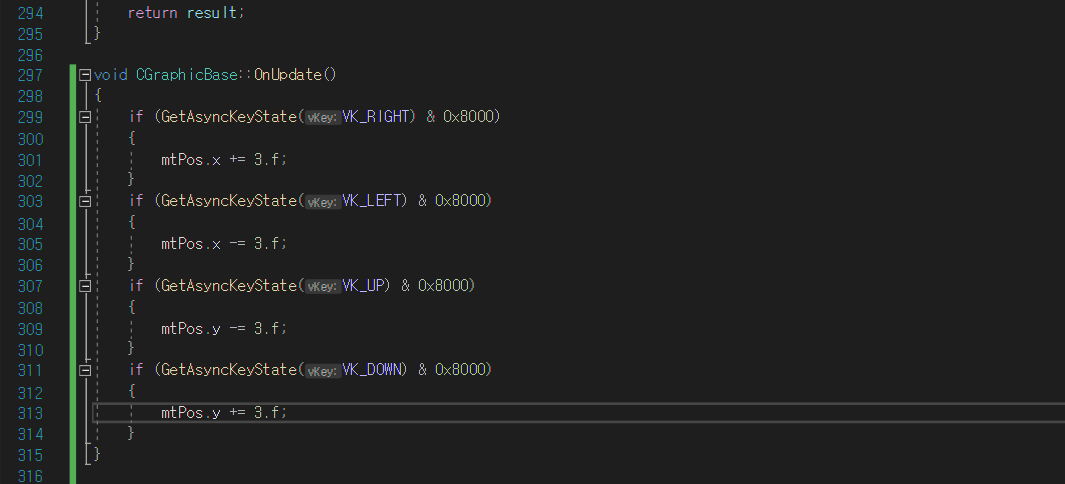This screenshot has width=1065, height=484.
Task: Click the CGraphicBase class name
Action: tap(186, 75)
